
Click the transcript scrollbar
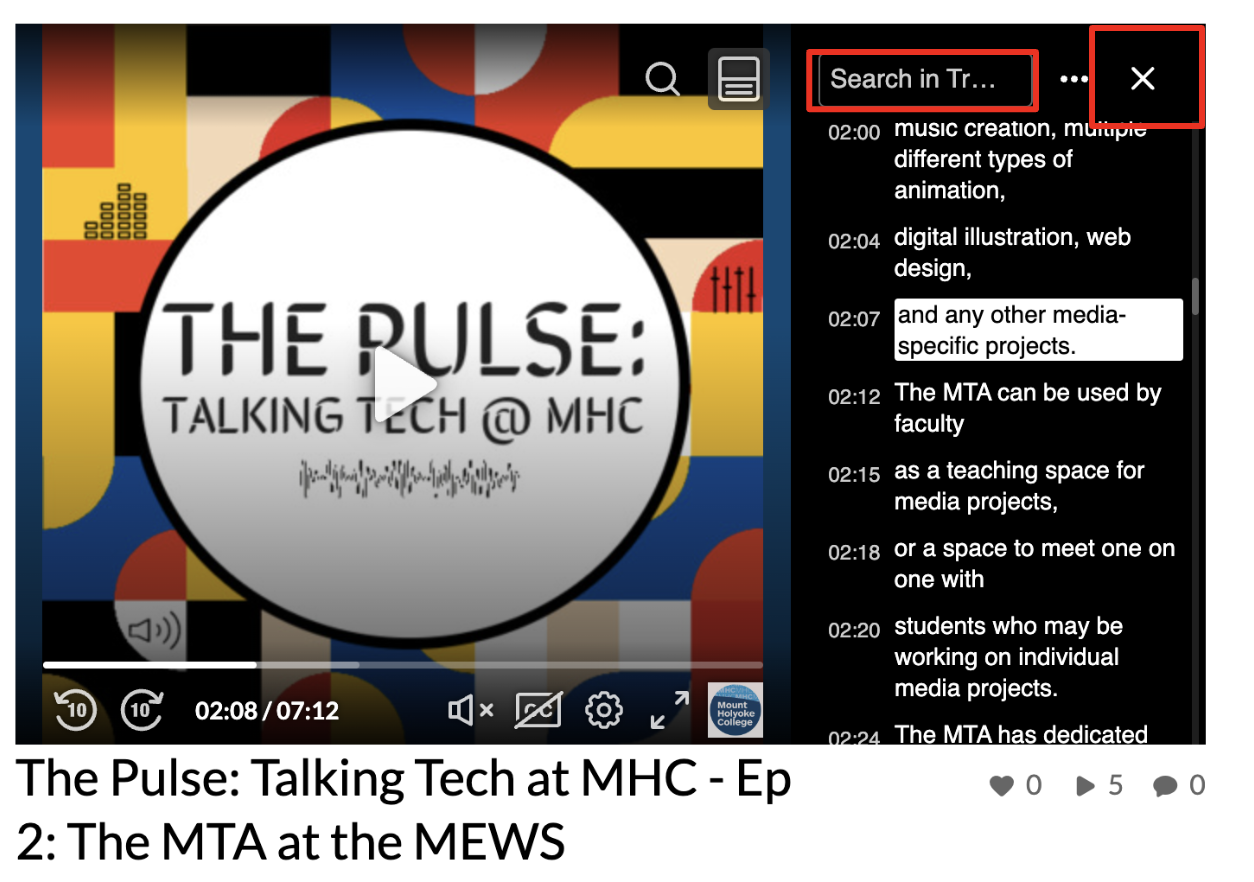(x=1195, y=297)
